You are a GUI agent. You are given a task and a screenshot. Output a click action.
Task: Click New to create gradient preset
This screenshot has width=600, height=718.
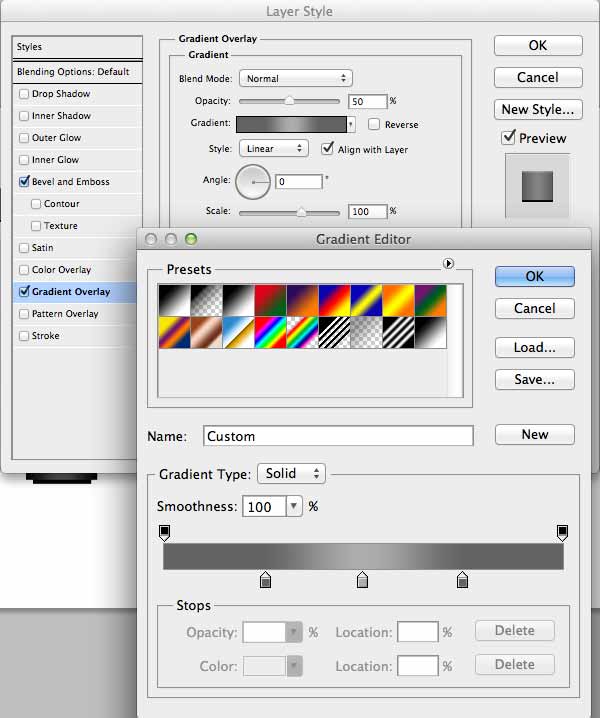pos(535,434)
